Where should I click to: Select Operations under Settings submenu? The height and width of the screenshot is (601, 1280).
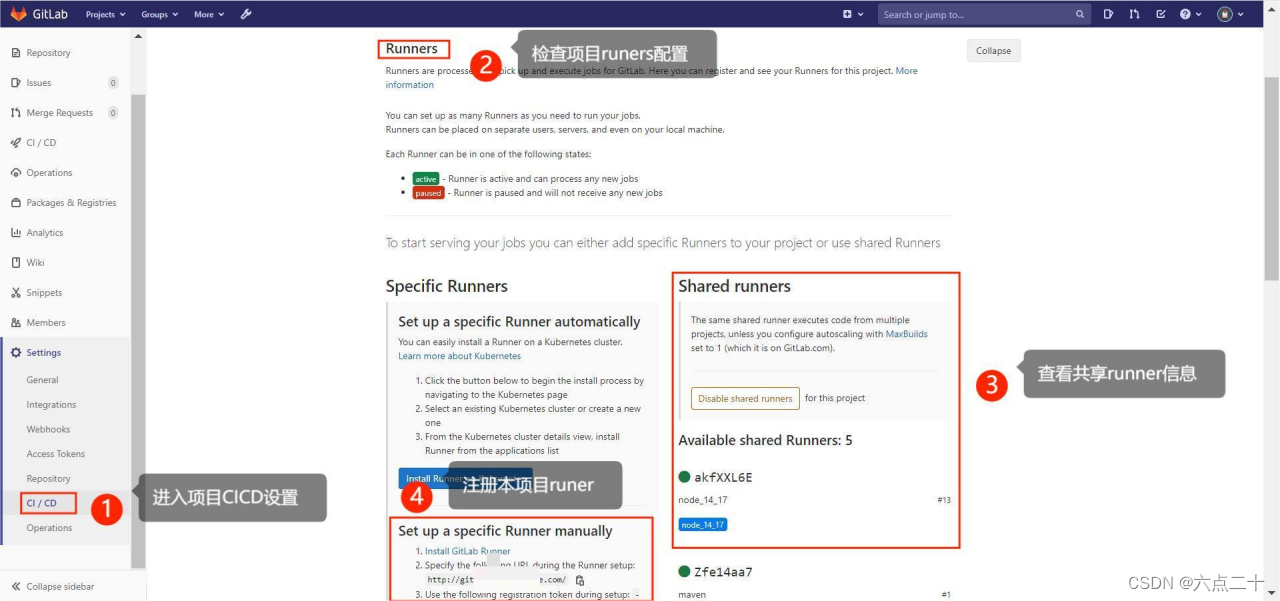coord(49,528)
